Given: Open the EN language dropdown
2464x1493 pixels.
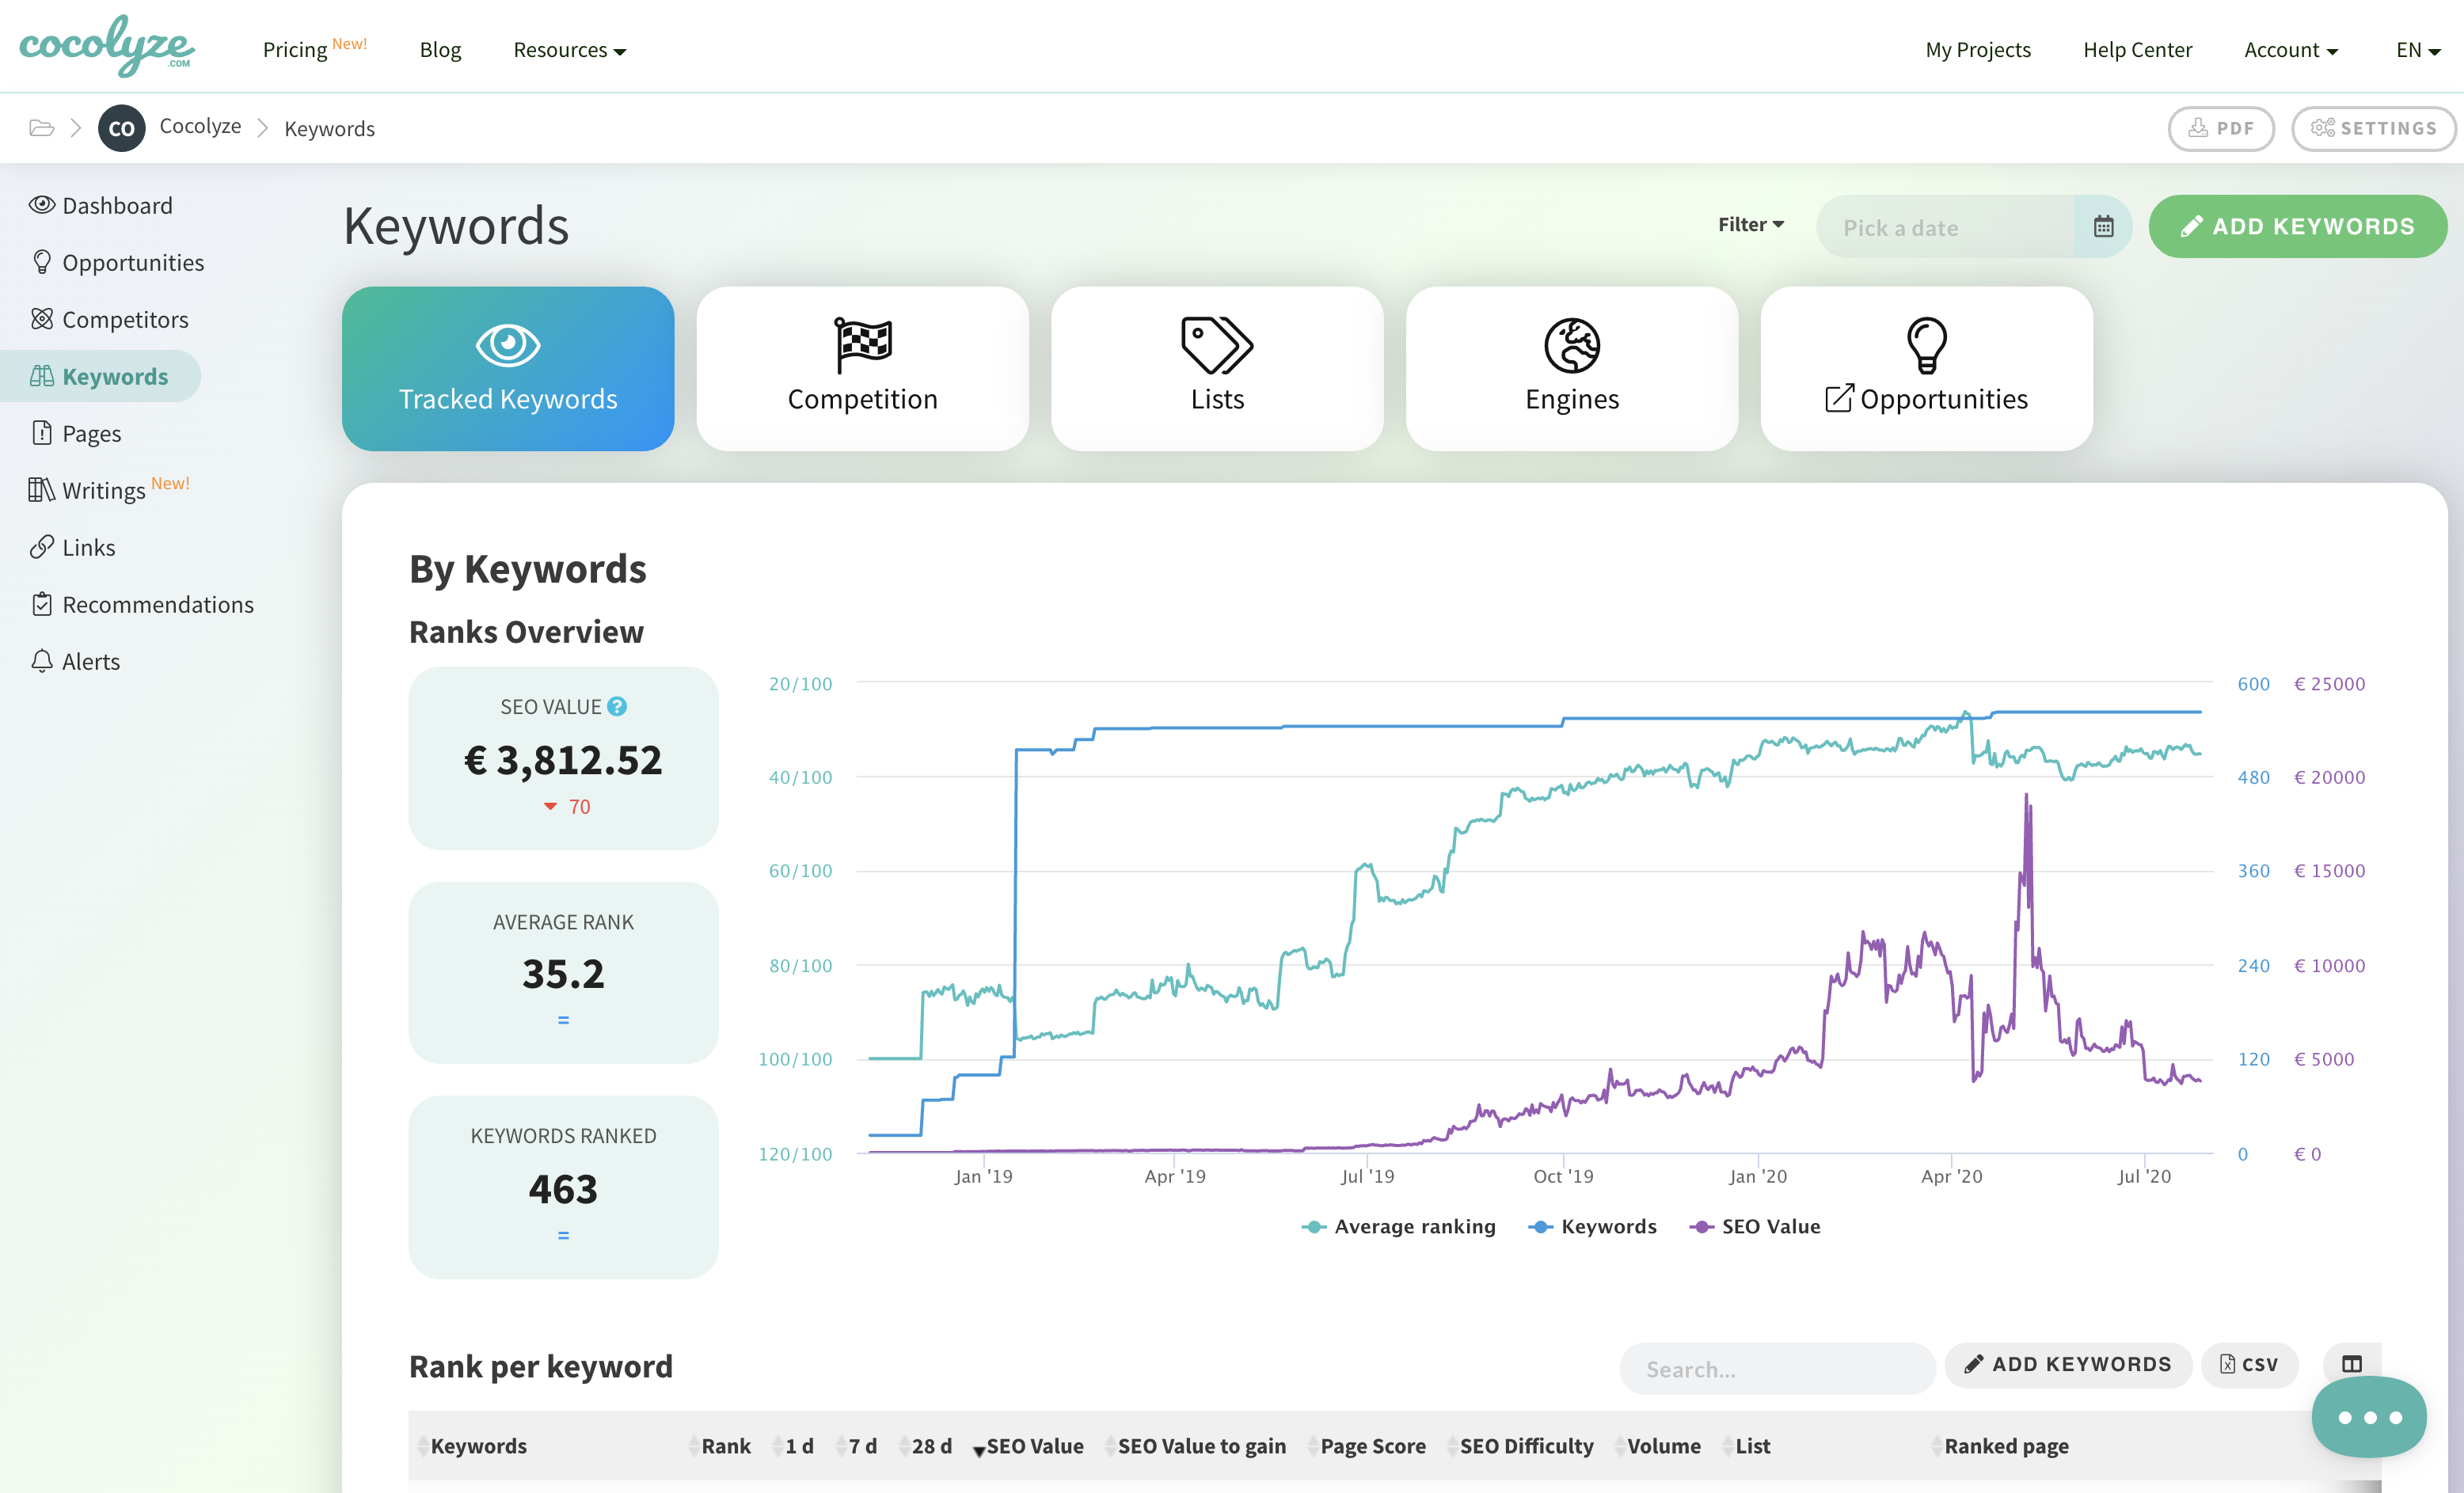Looking at the screenshot, I should (2417, 50).
